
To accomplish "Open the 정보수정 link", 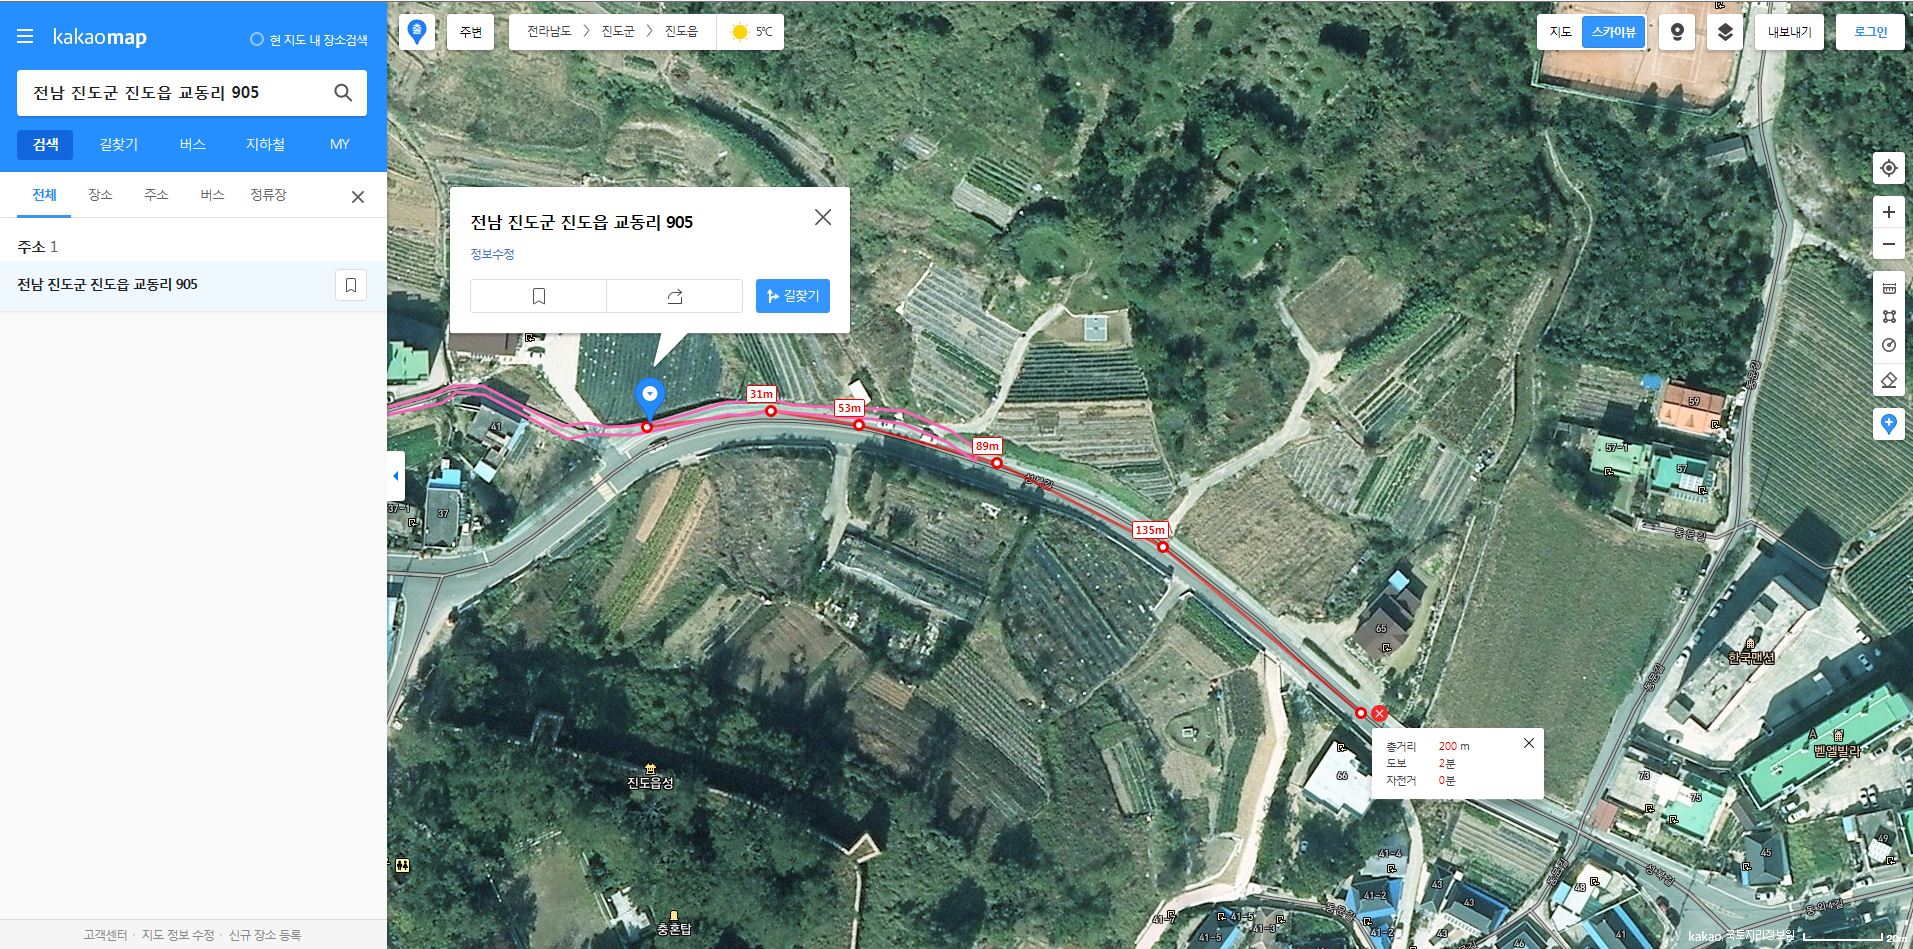I will (492, 254).
